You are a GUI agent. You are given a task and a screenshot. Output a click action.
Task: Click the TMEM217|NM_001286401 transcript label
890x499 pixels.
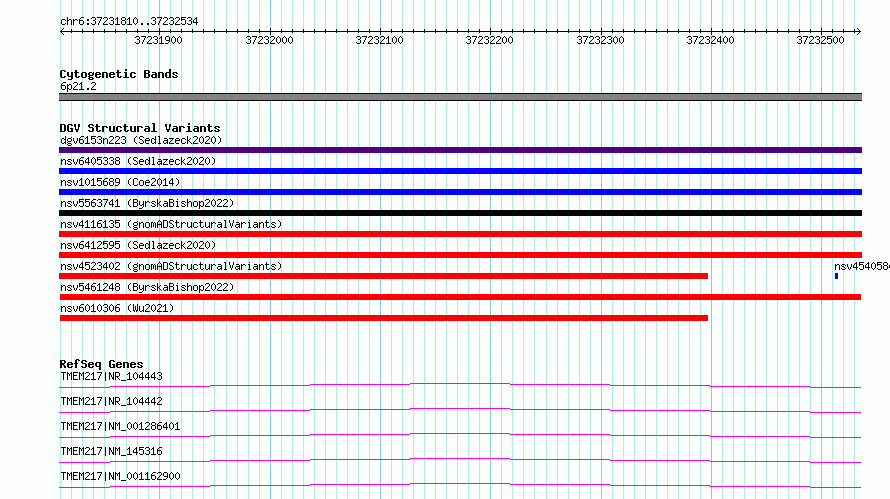tap(120, 426)
